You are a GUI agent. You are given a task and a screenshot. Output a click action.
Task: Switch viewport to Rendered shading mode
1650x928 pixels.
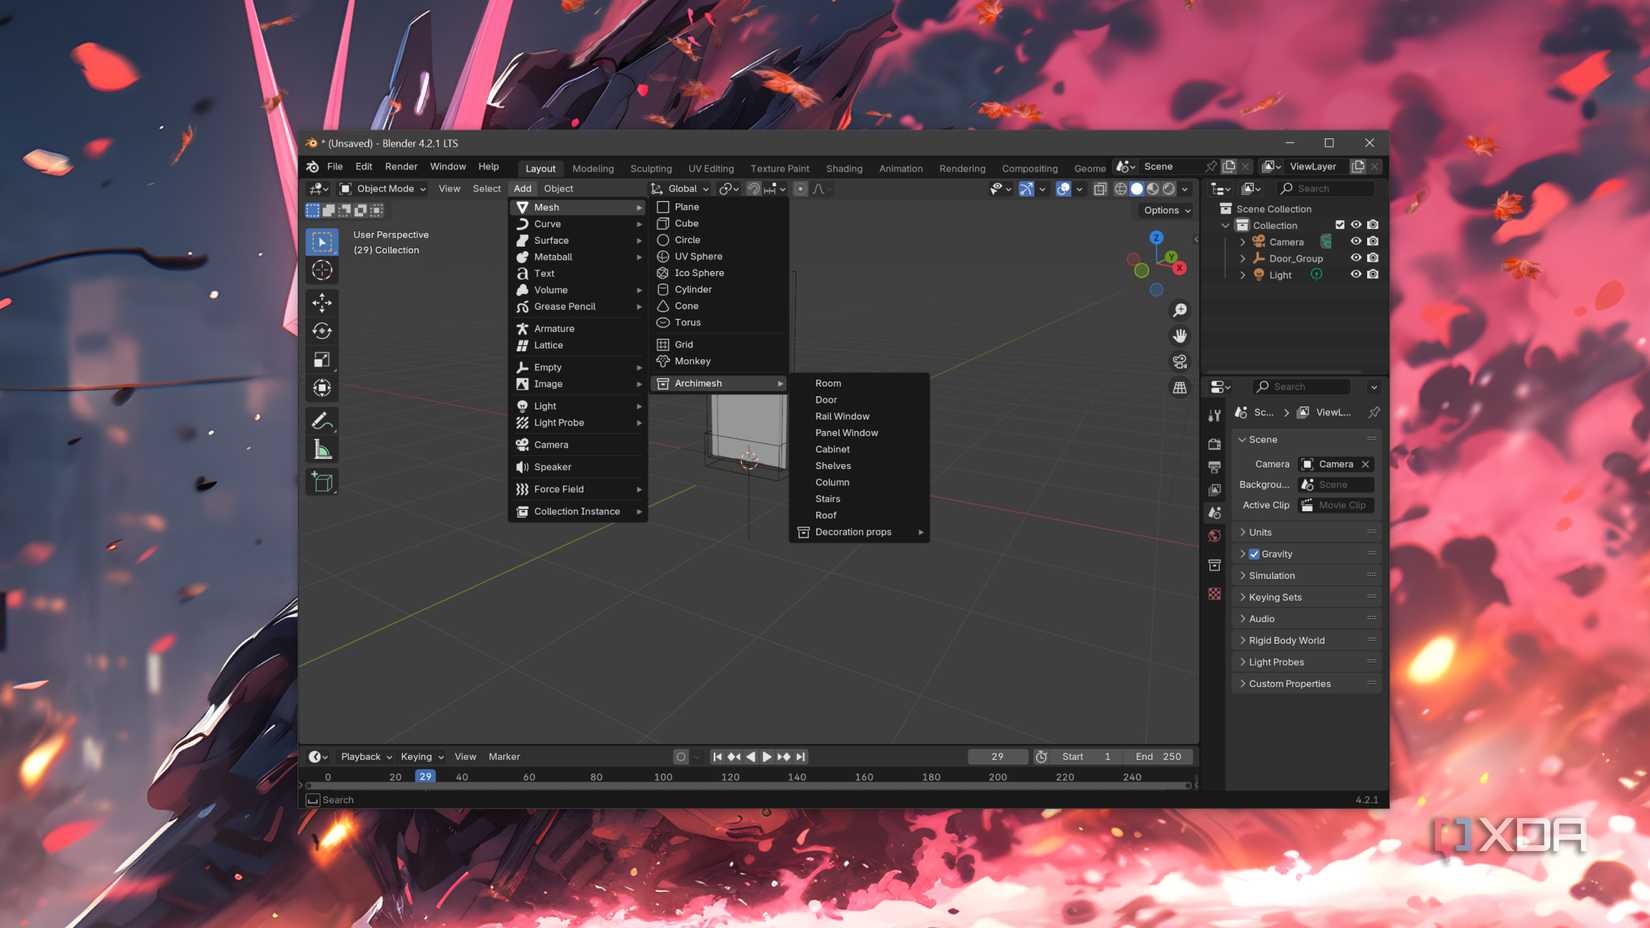coord(1168,189)
